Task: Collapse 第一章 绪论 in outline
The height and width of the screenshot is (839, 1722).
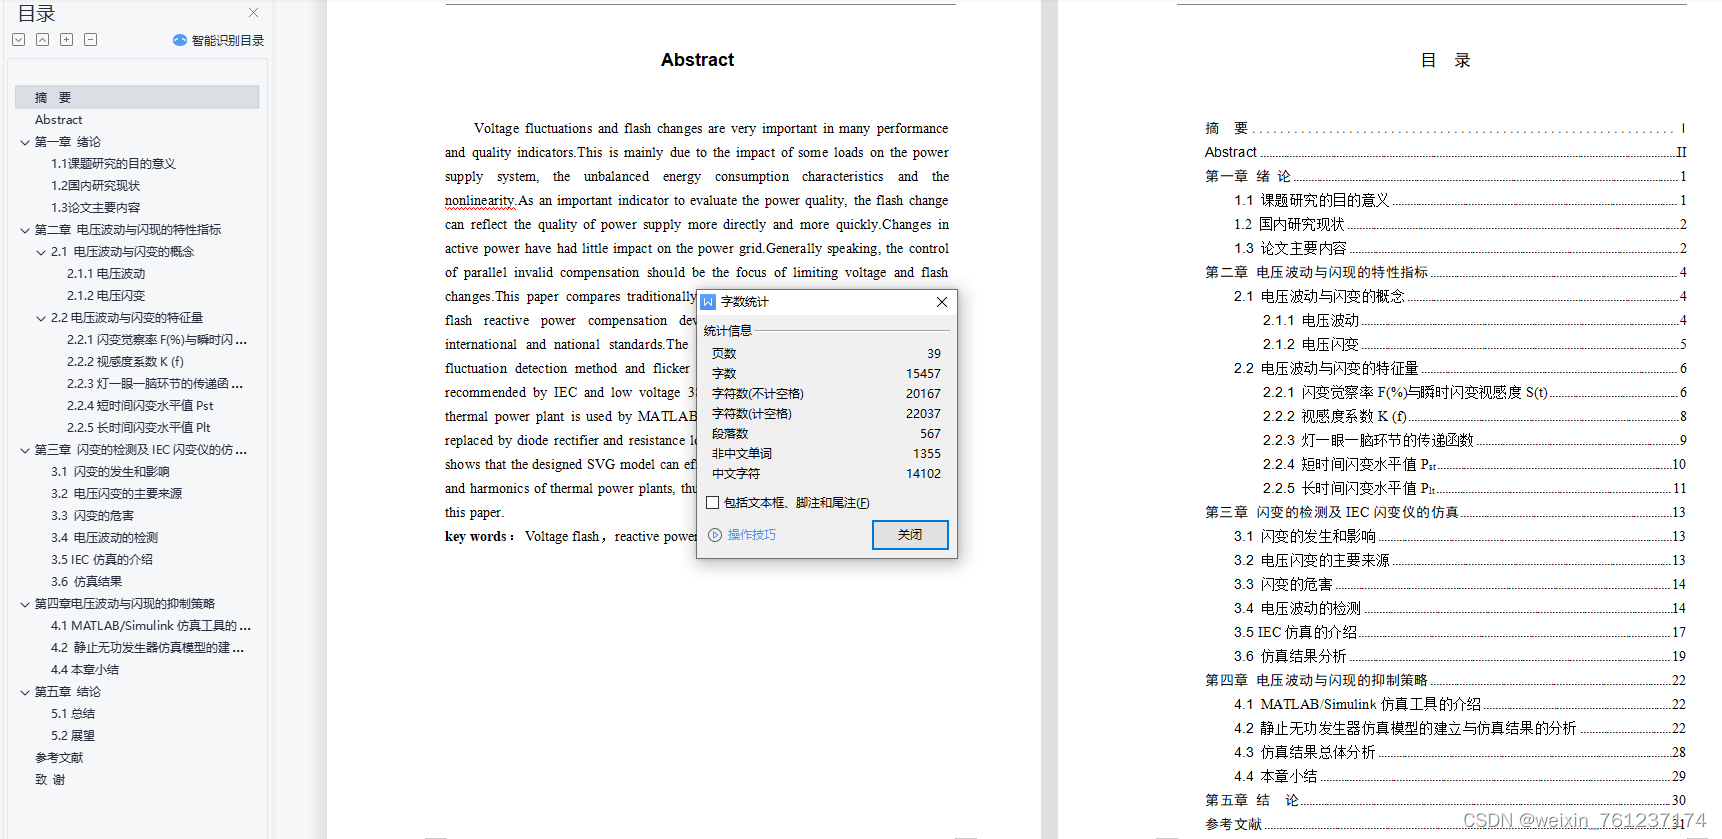Action: coord(25,142)
